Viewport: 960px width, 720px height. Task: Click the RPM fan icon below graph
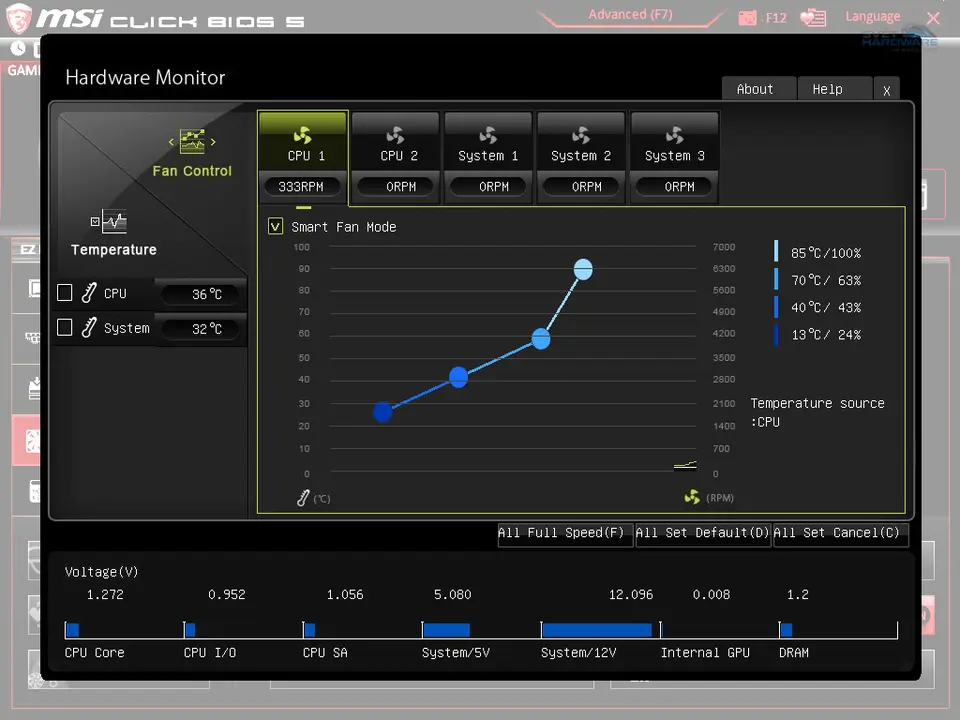pyautogui.click(x=692, y=497)
